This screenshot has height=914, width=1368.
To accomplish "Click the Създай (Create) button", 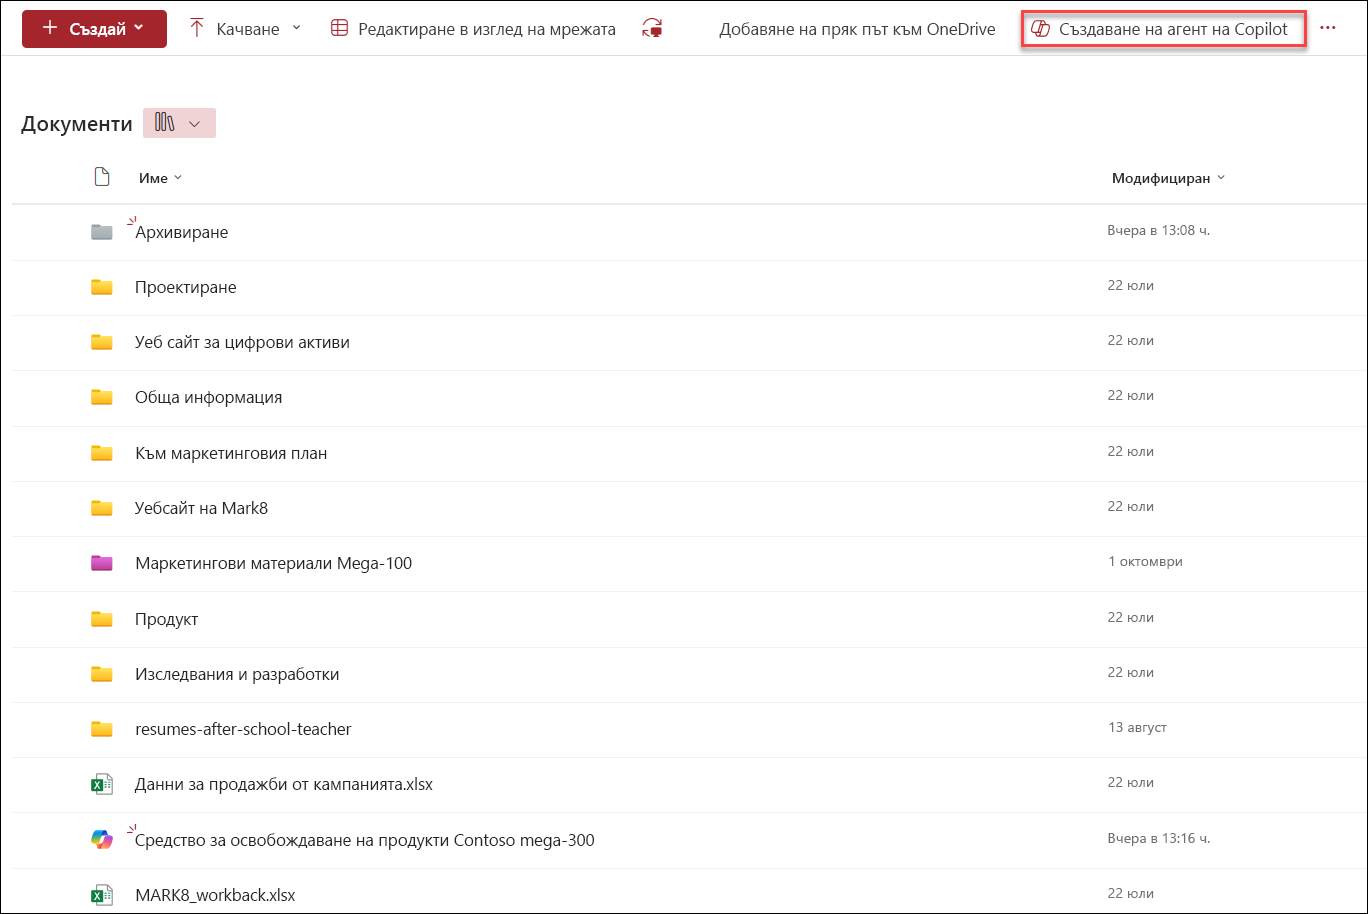I will pyautogui.click(x=94, y=29).
